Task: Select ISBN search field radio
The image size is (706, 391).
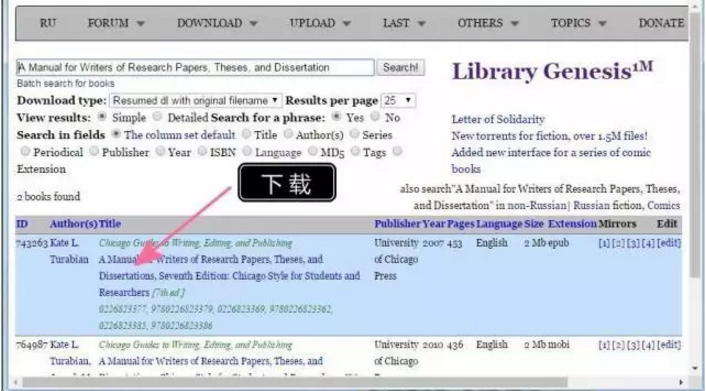Action: pyautogui.click(x=202, y=151)
